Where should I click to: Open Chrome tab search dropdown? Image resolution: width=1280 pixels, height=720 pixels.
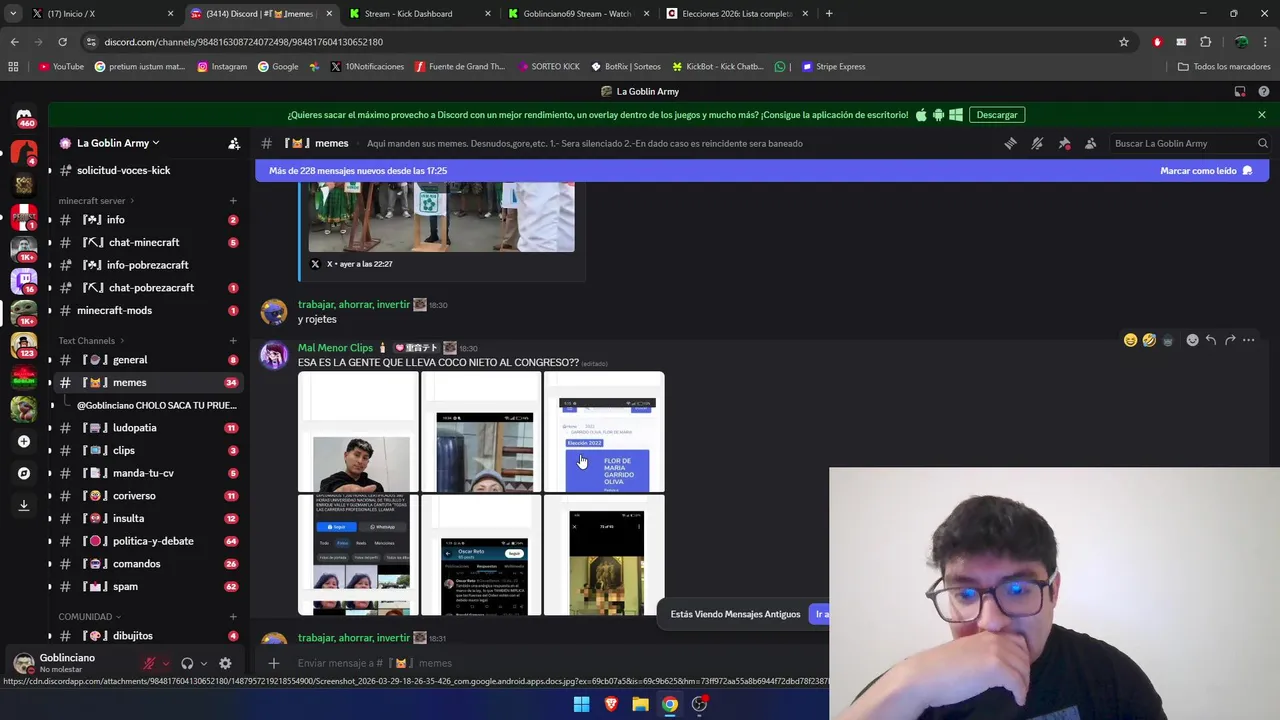click(x=13, y=14)
